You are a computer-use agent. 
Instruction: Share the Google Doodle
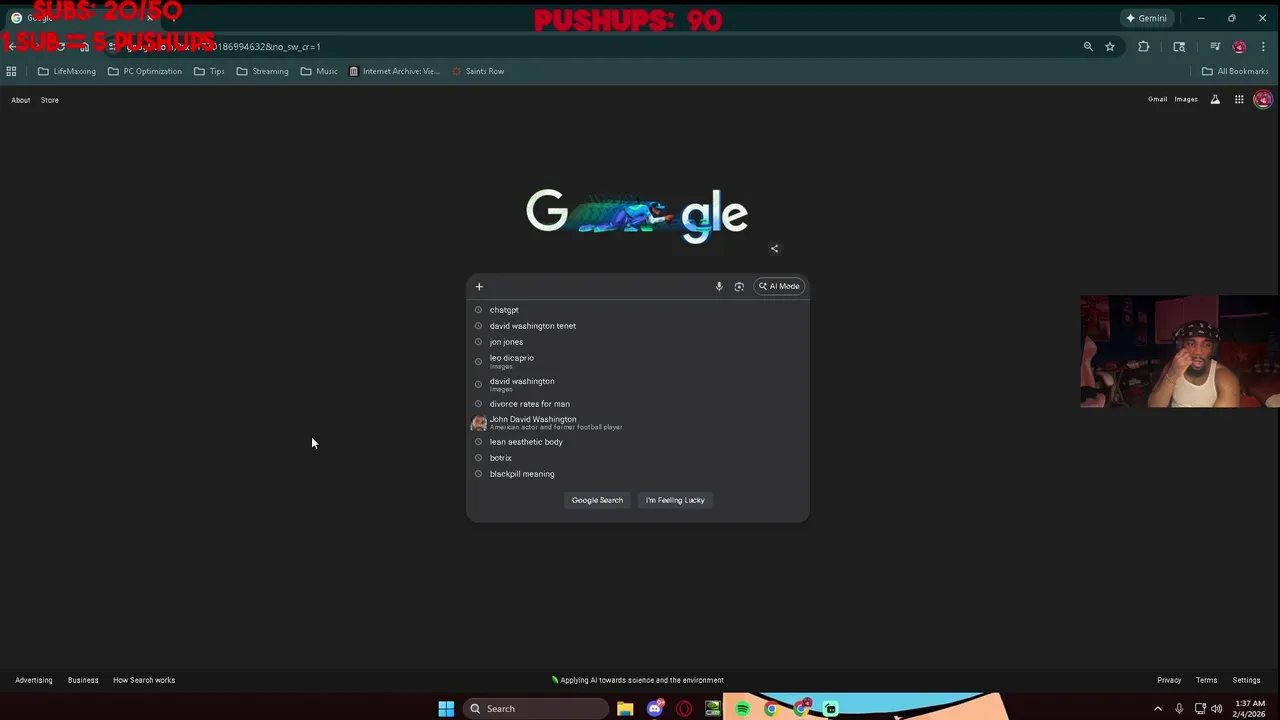pos(774,249)
